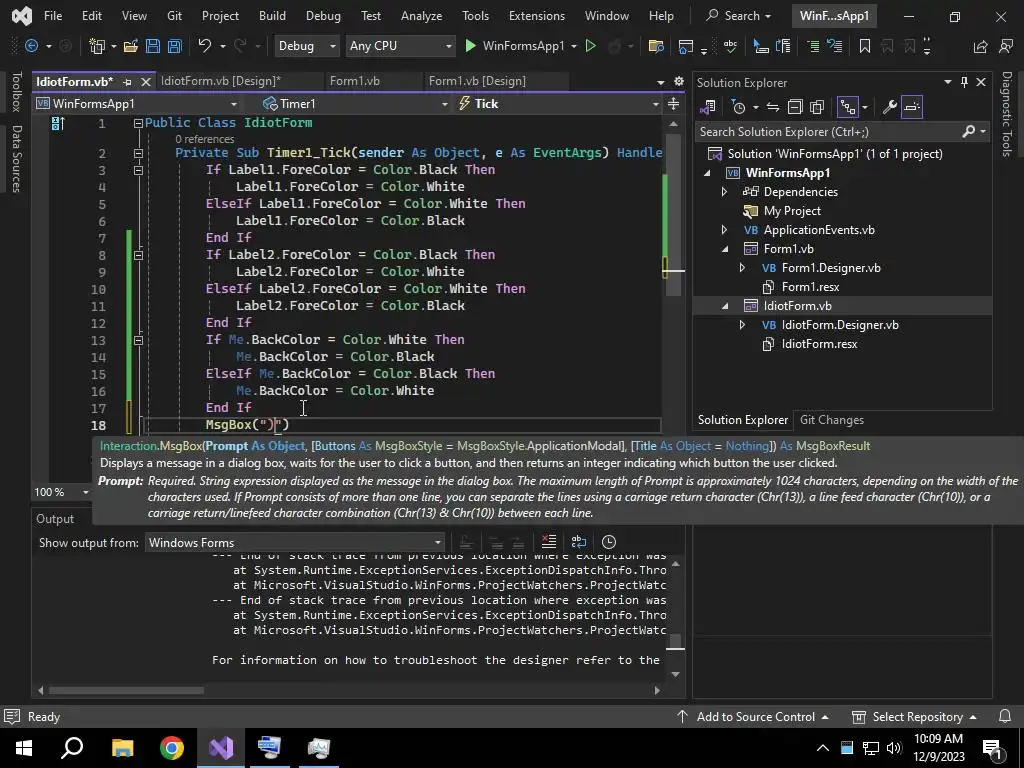This screenshot has height=768, width=1024.
Task: Open the Any CPU platform dropdown
Action: coord(400,46)
